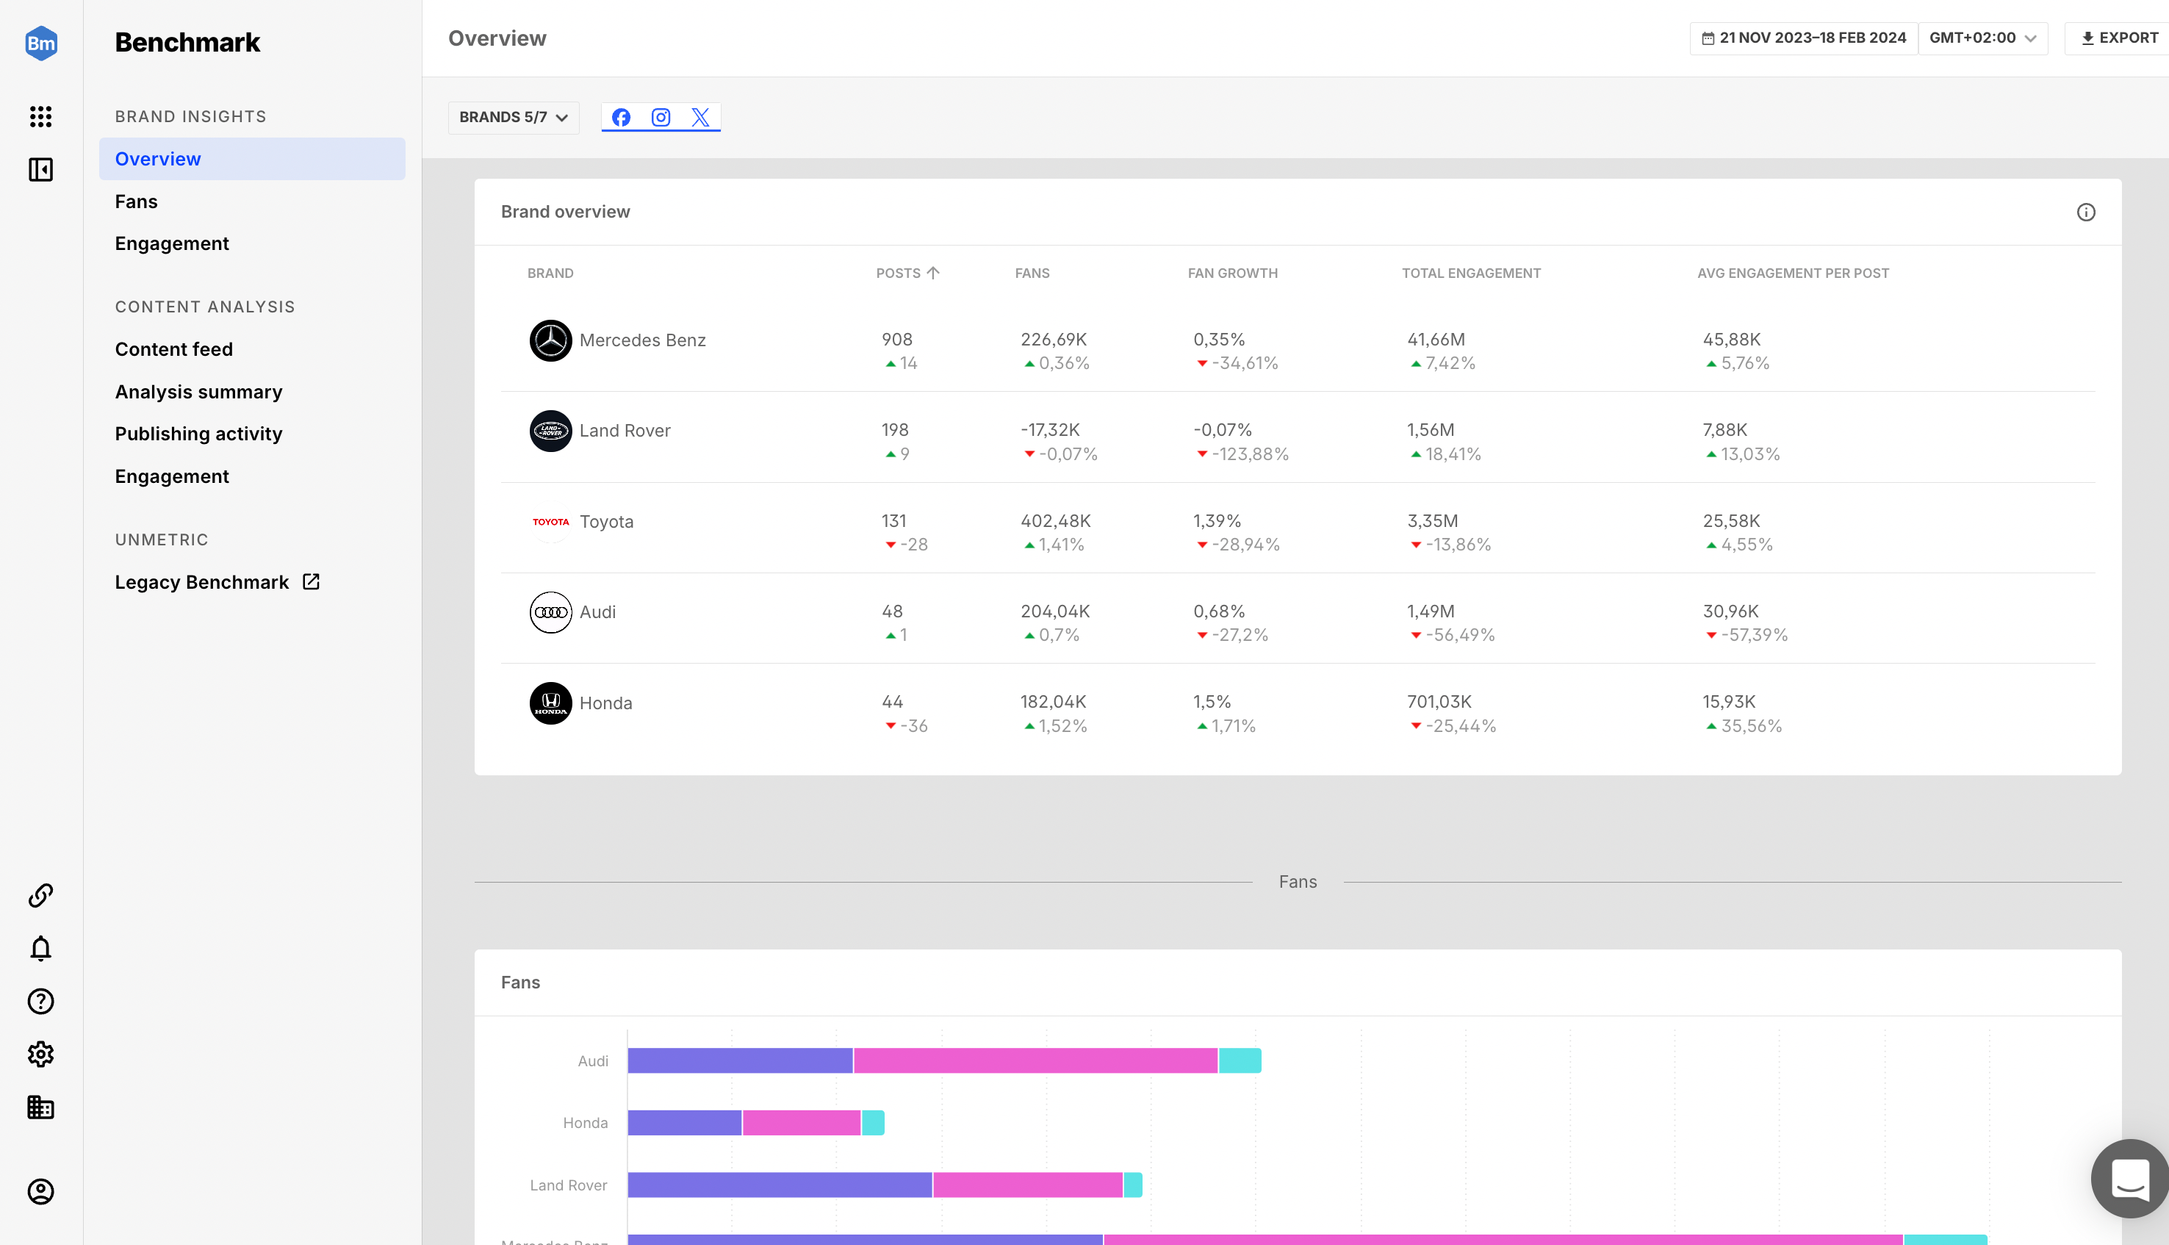Click Audi's purple bar segment

[x=740, y=1060]
